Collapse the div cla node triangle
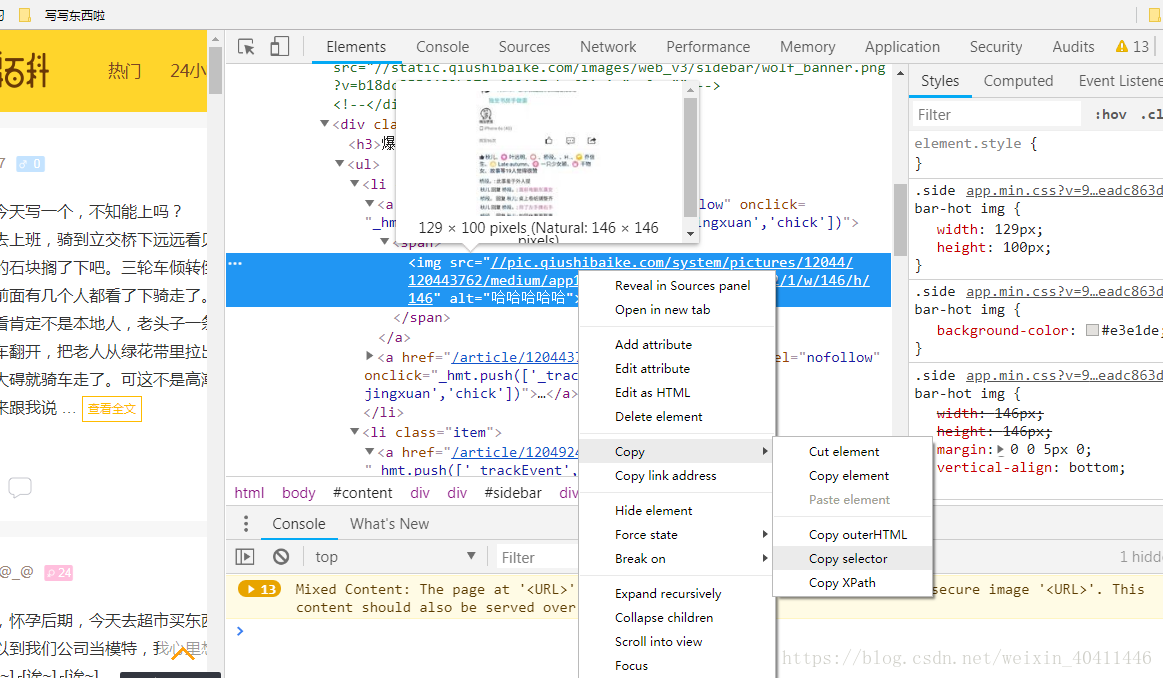 [324, 123]
